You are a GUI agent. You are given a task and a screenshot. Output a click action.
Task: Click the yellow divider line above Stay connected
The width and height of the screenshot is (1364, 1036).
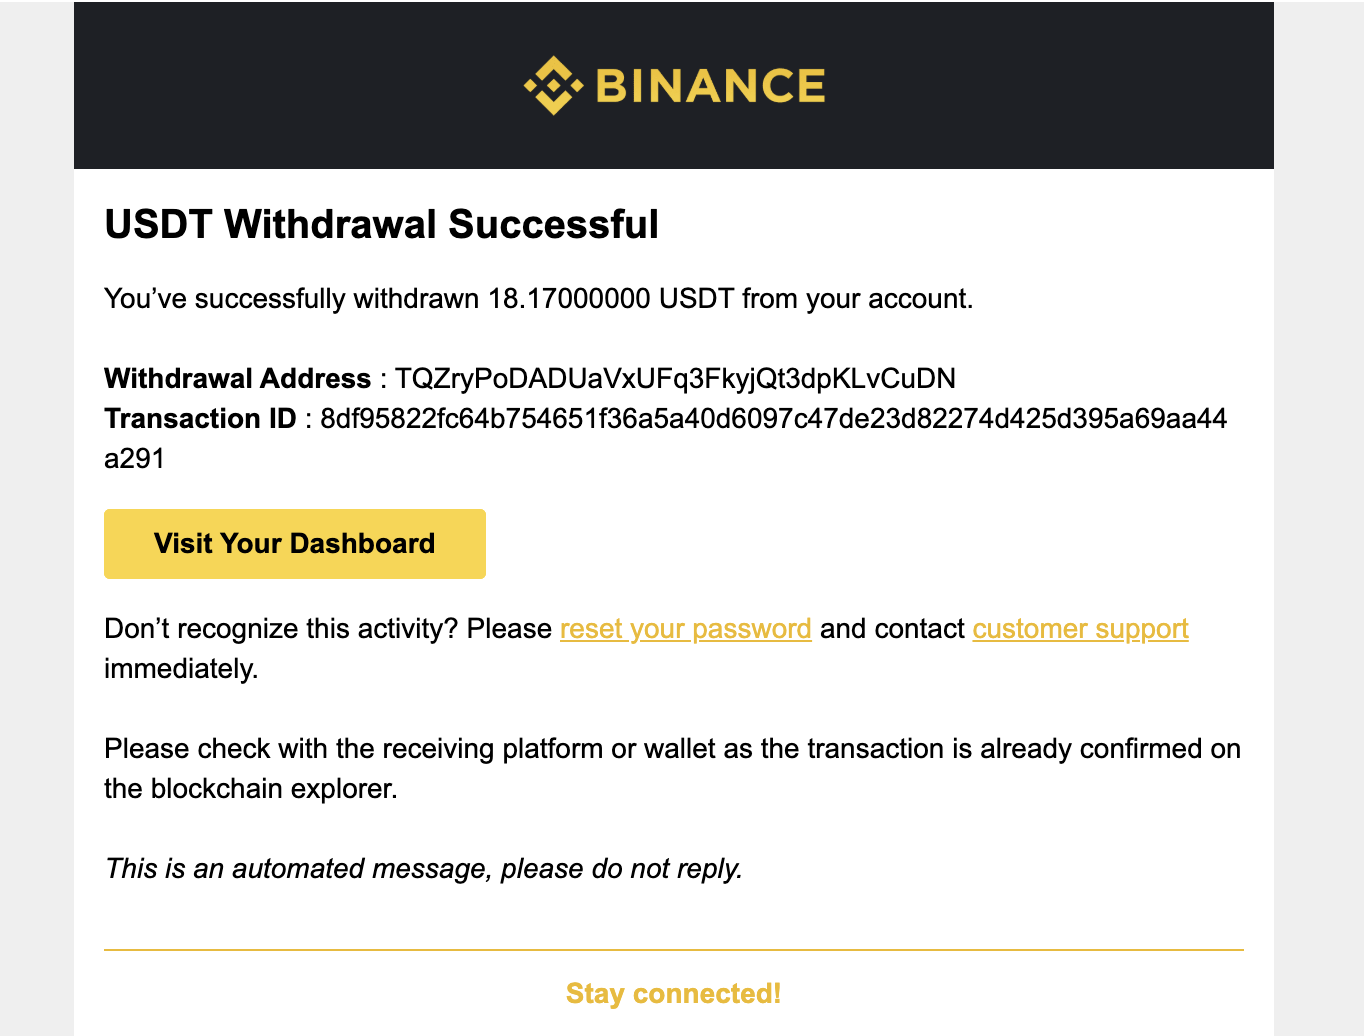point(673,950)
